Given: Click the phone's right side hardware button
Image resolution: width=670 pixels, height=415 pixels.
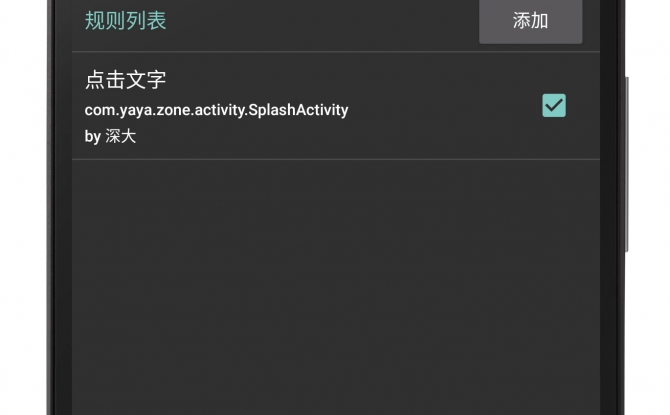Looking at the screenshot, I should click(x=627, y=165).
